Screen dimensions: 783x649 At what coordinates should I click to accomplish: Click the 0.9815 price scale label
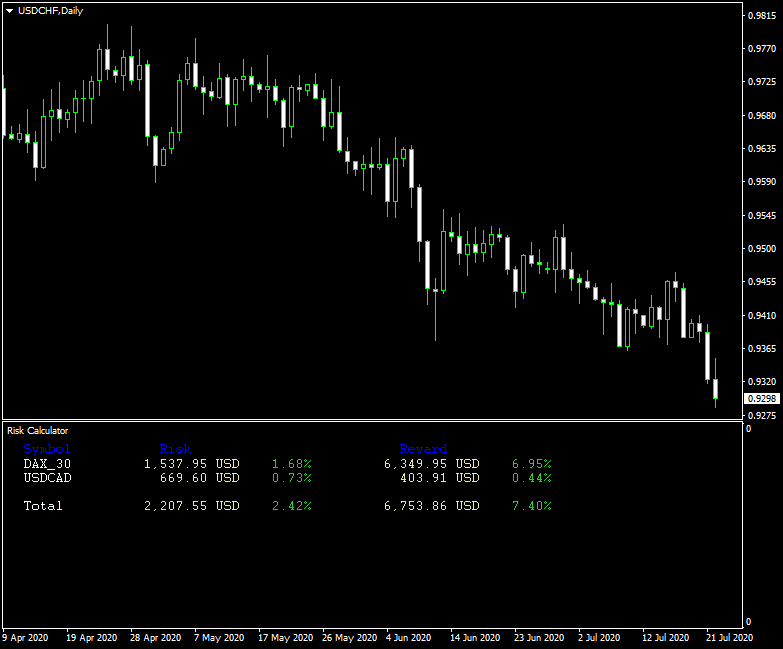pos(762,16)
